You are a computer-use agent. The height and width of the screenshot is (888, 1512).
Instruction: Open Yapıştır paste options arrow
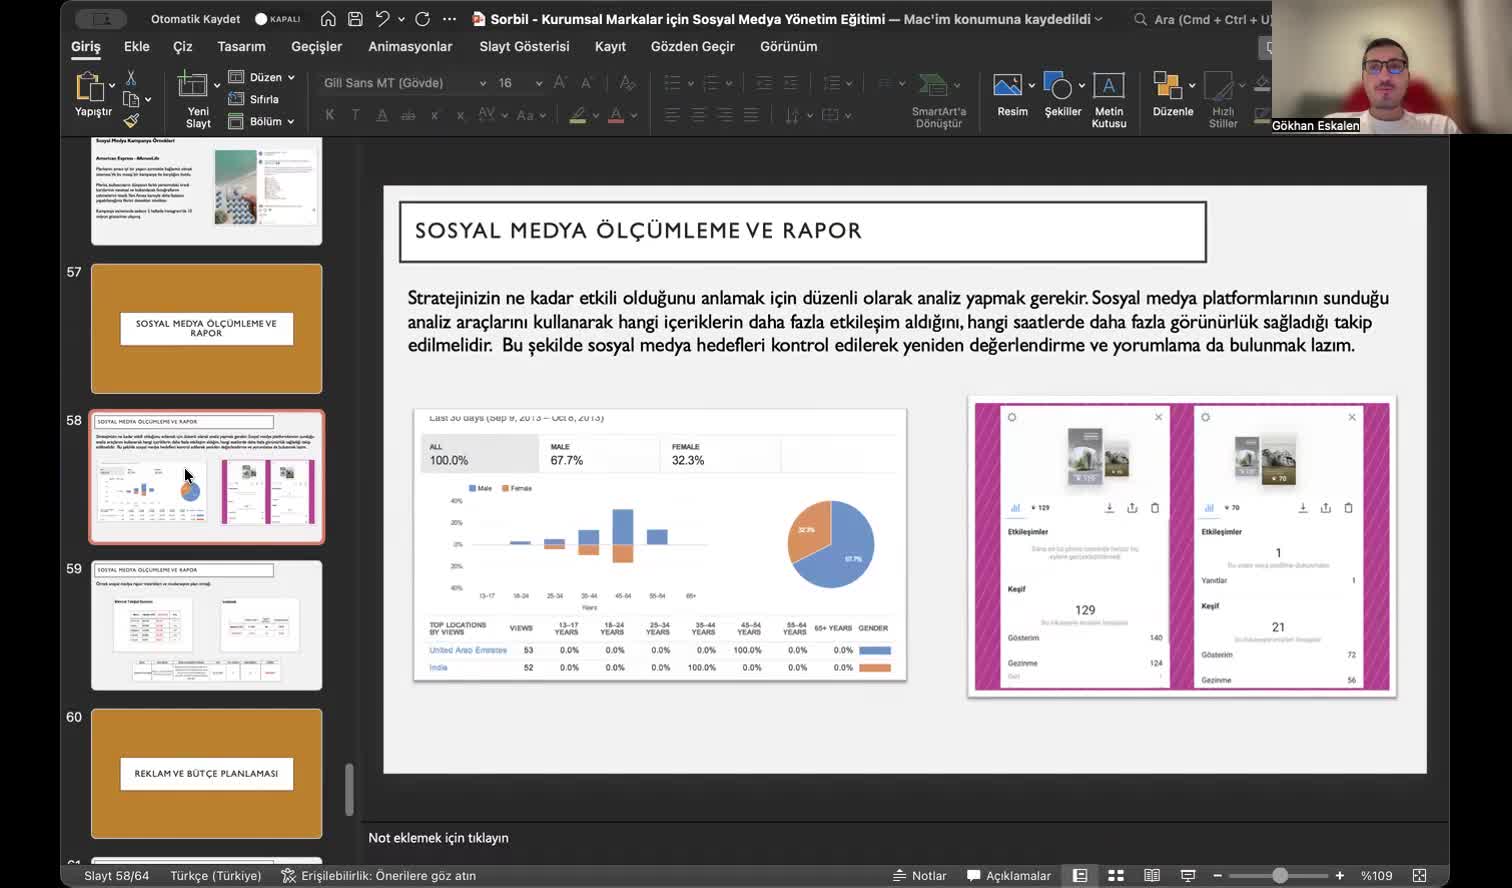(x=112, y=85)
